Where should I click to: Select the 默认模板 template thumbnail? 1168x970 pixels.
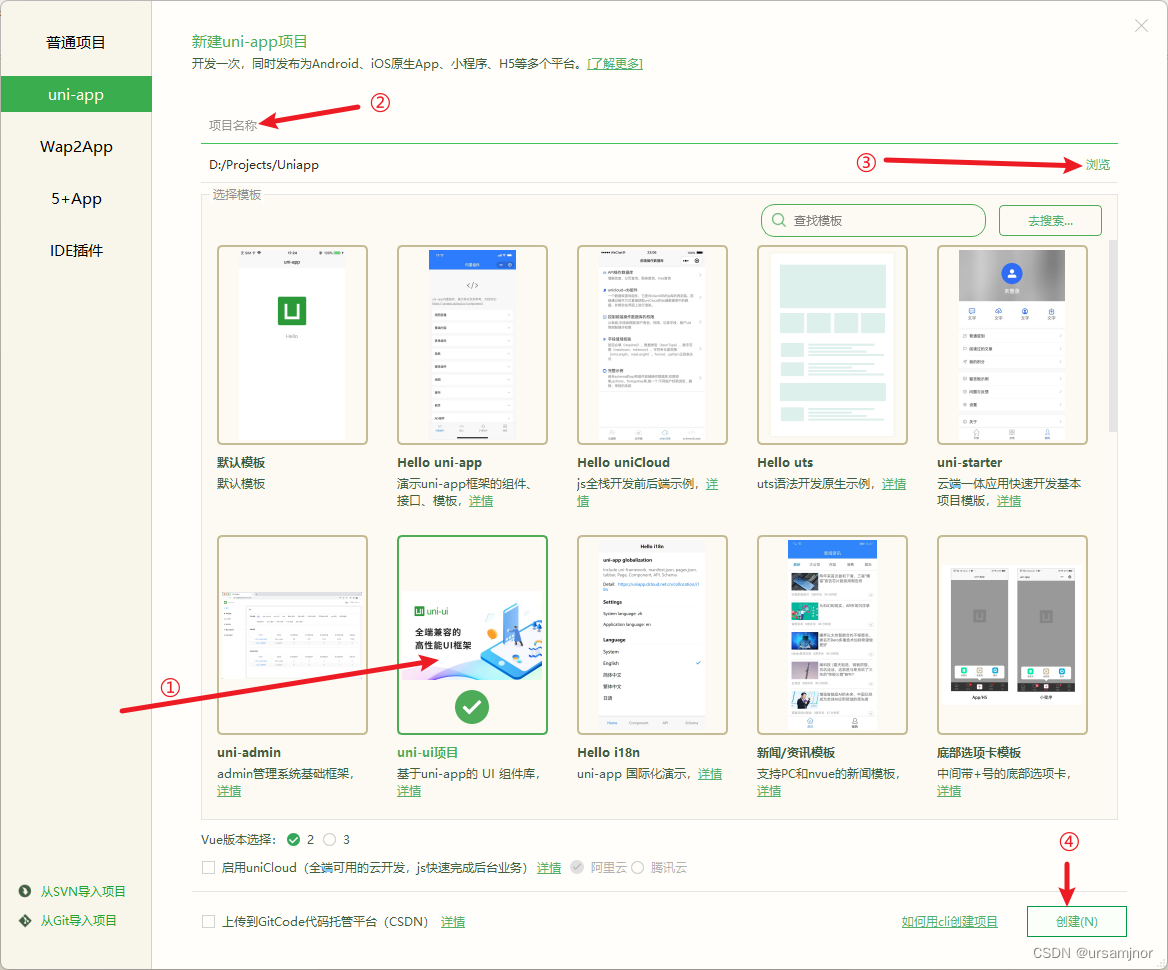coord(292,345)
